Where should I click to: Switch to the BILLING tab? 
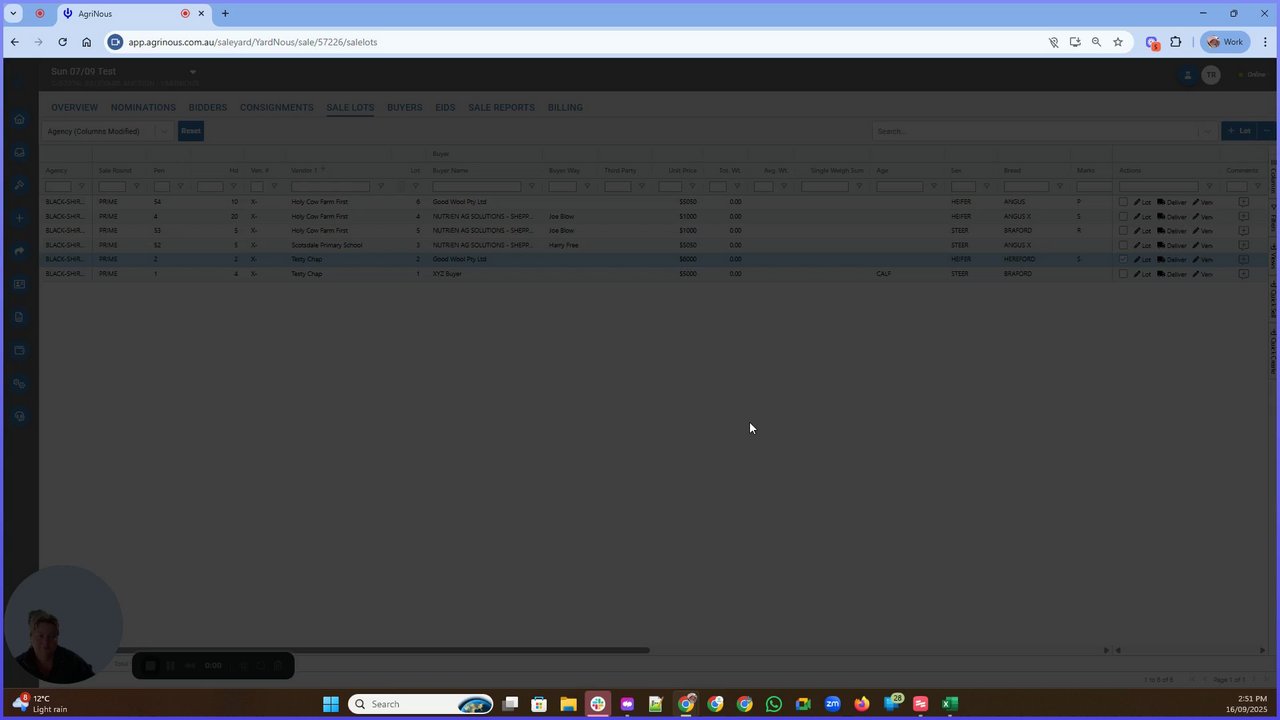[565, 107]
